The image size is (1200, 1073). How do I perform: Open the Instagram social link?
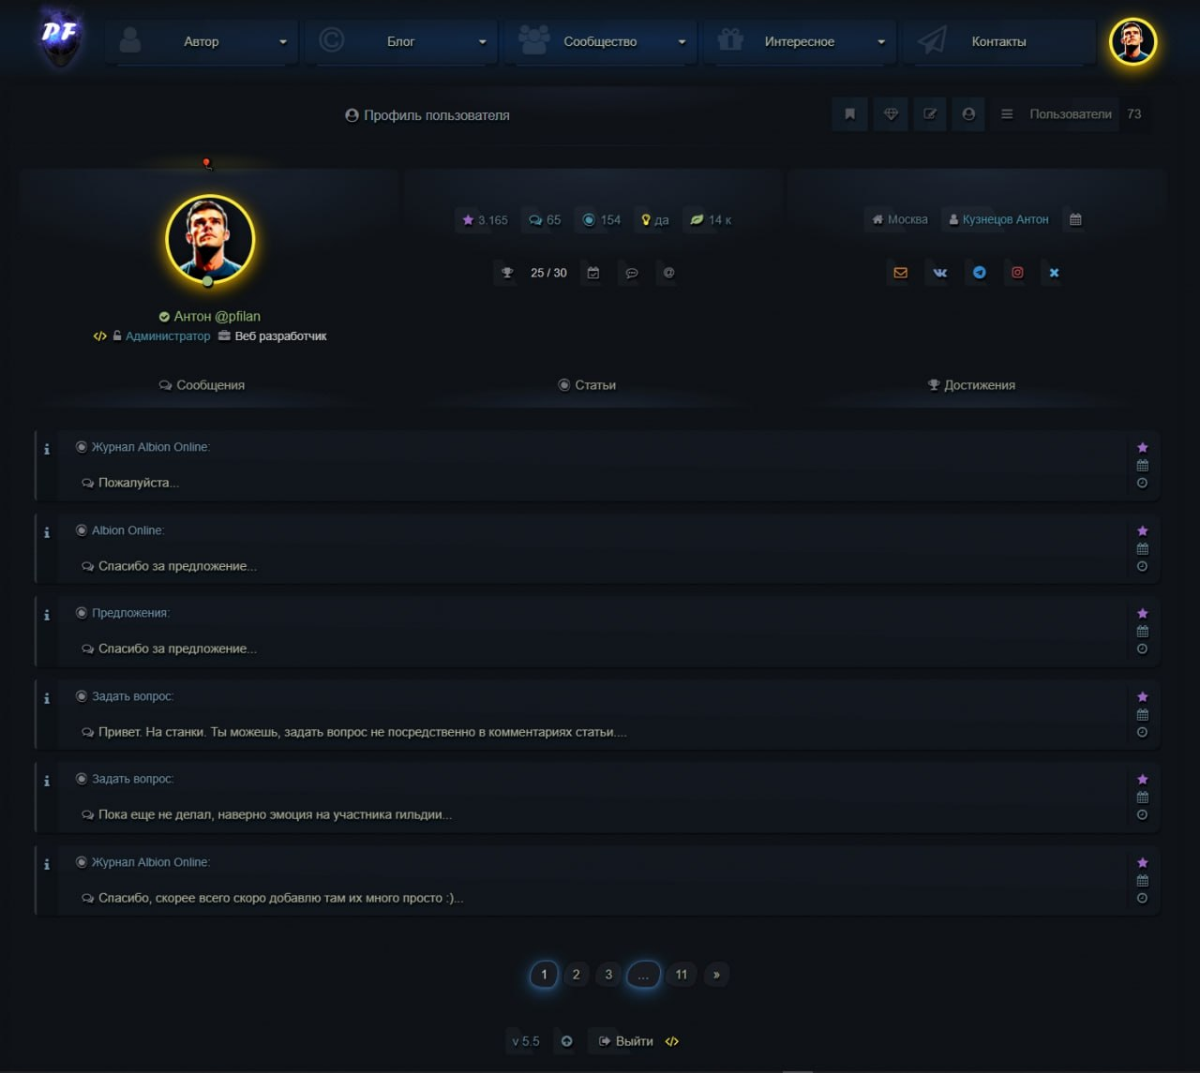click(x=1017, y=273)
